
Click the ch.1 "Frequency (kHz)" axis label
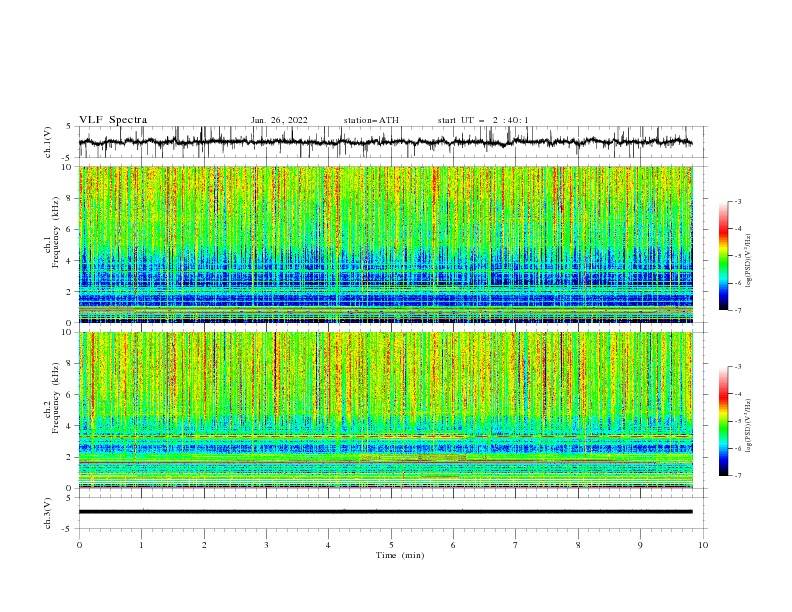(x=56, y=233)
